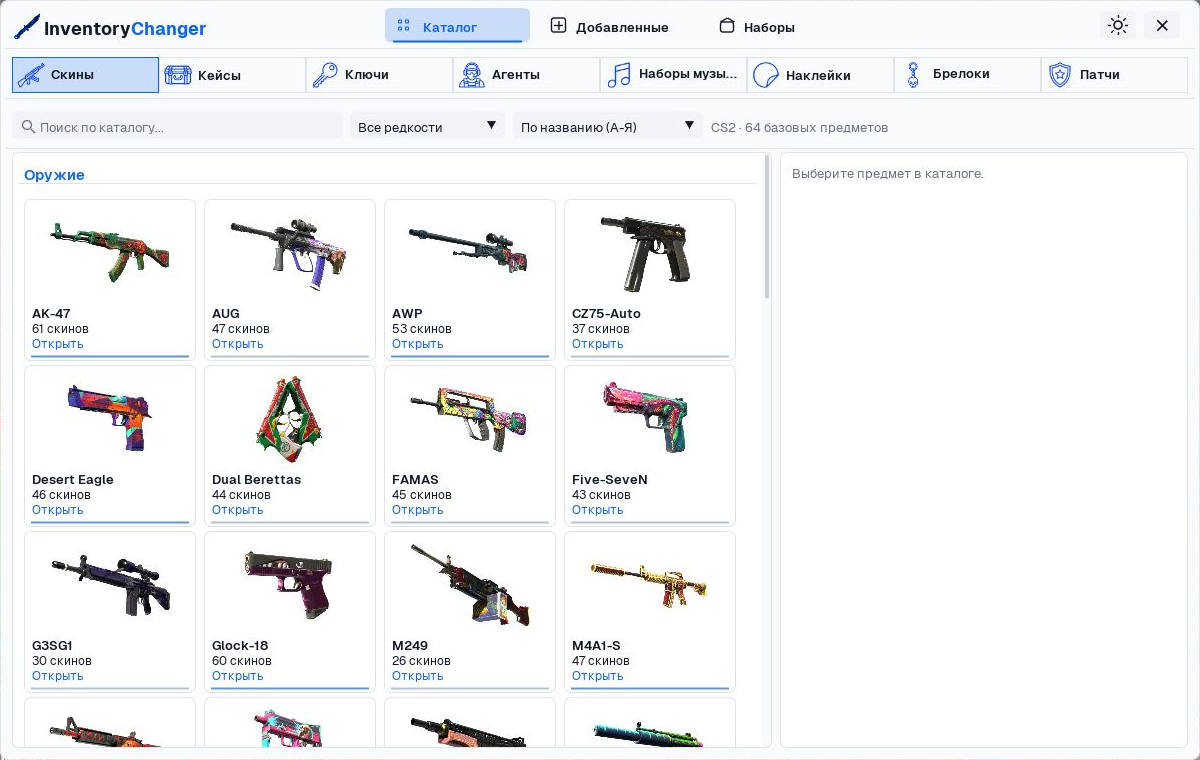
Task: Click Открыть under M249
Action: (x=417, y=676)
